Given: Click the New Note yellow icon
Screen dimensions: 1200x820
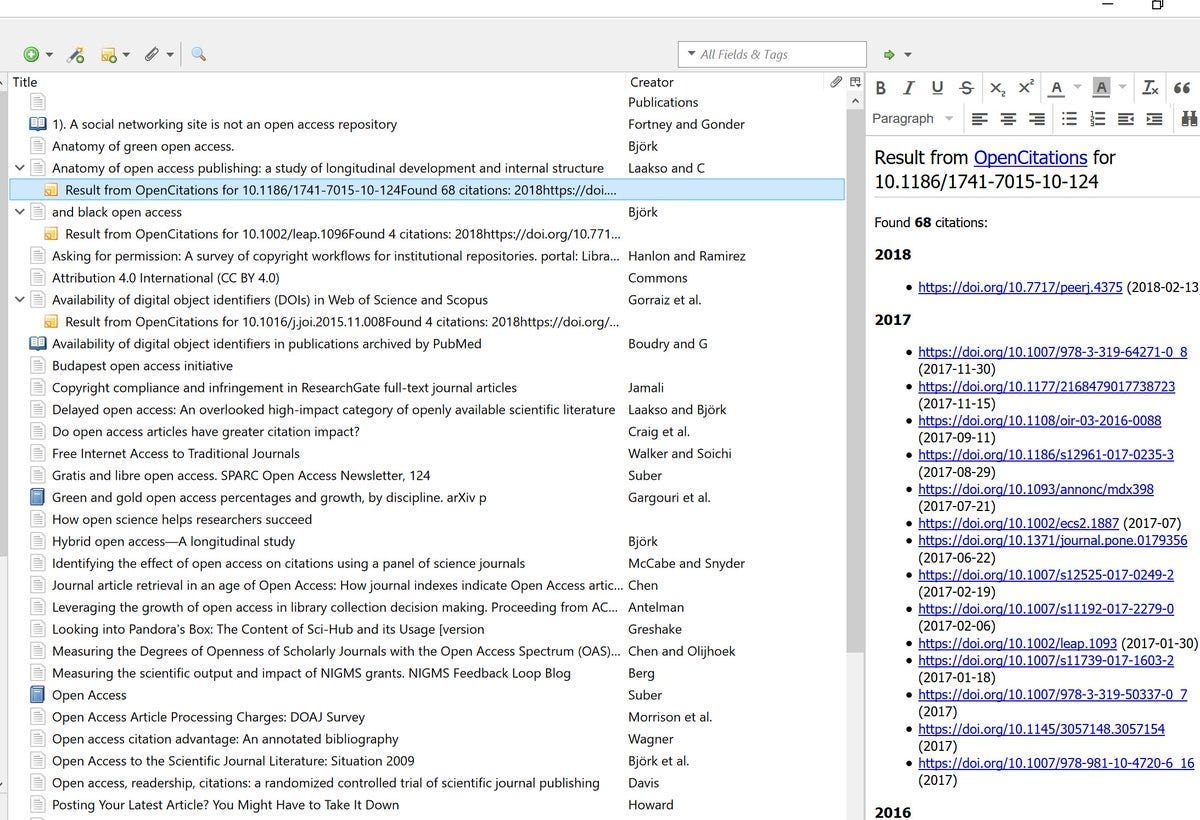Looking at the screenshot, I should 109,55.
